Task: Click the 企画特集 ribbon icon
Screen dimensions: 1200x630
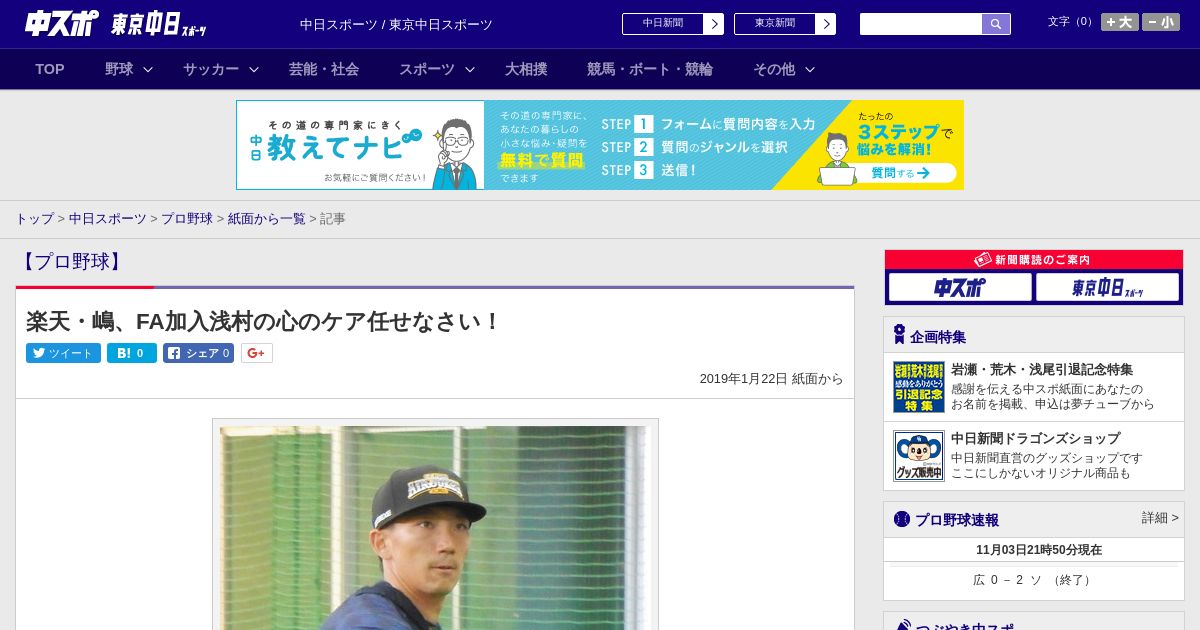Action: pos(899,335)
